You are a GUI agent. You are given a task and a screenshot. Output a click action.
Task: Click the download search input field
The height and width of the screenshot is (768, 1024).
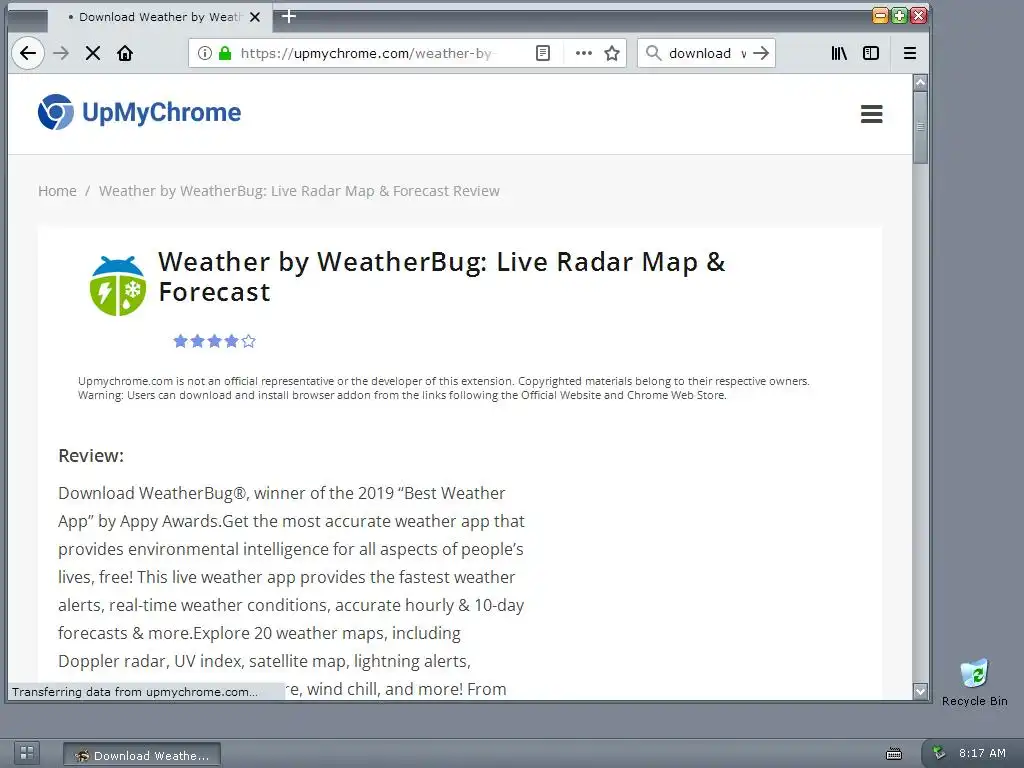click(707, 53)
